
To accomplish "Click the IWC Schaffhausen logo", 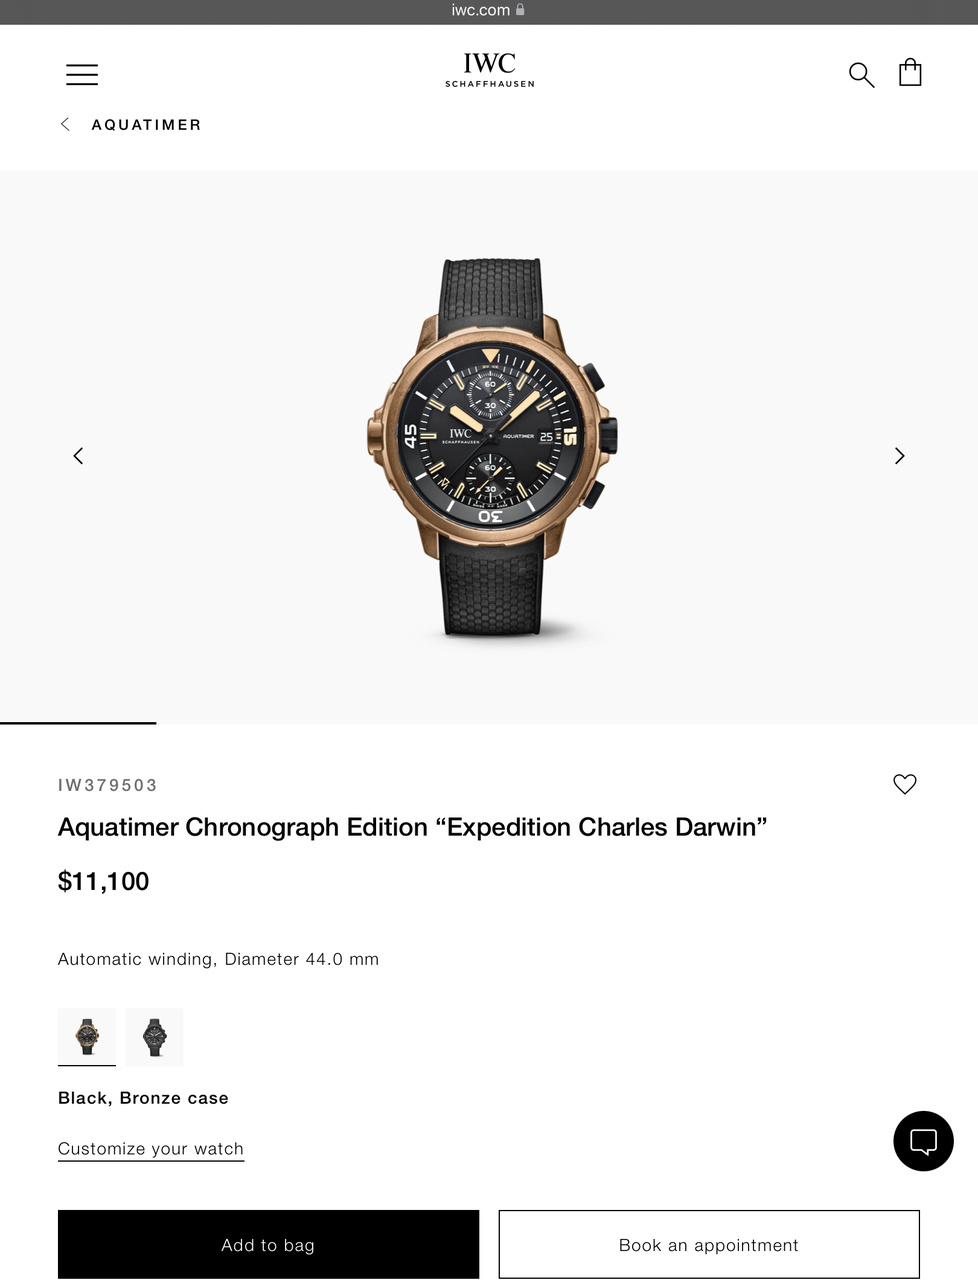I will click(x=490, y=70).
